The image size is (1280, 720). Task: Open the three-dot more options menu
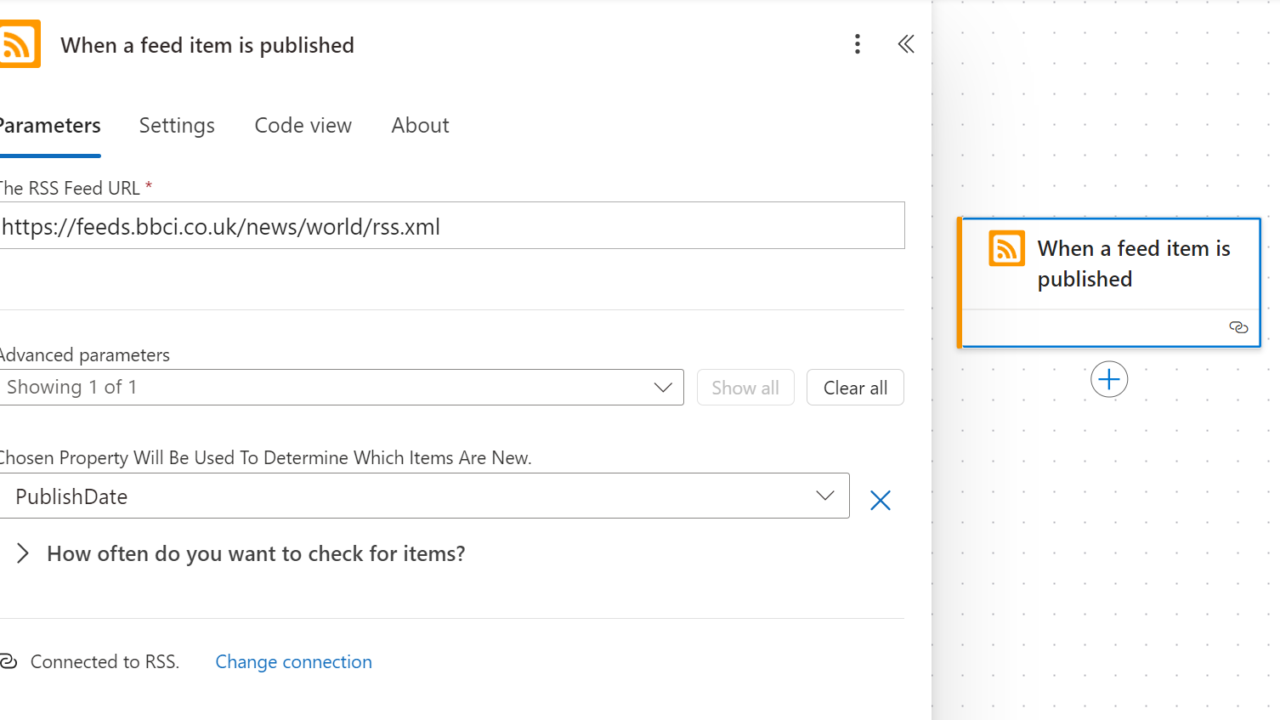tap(857, 44)
